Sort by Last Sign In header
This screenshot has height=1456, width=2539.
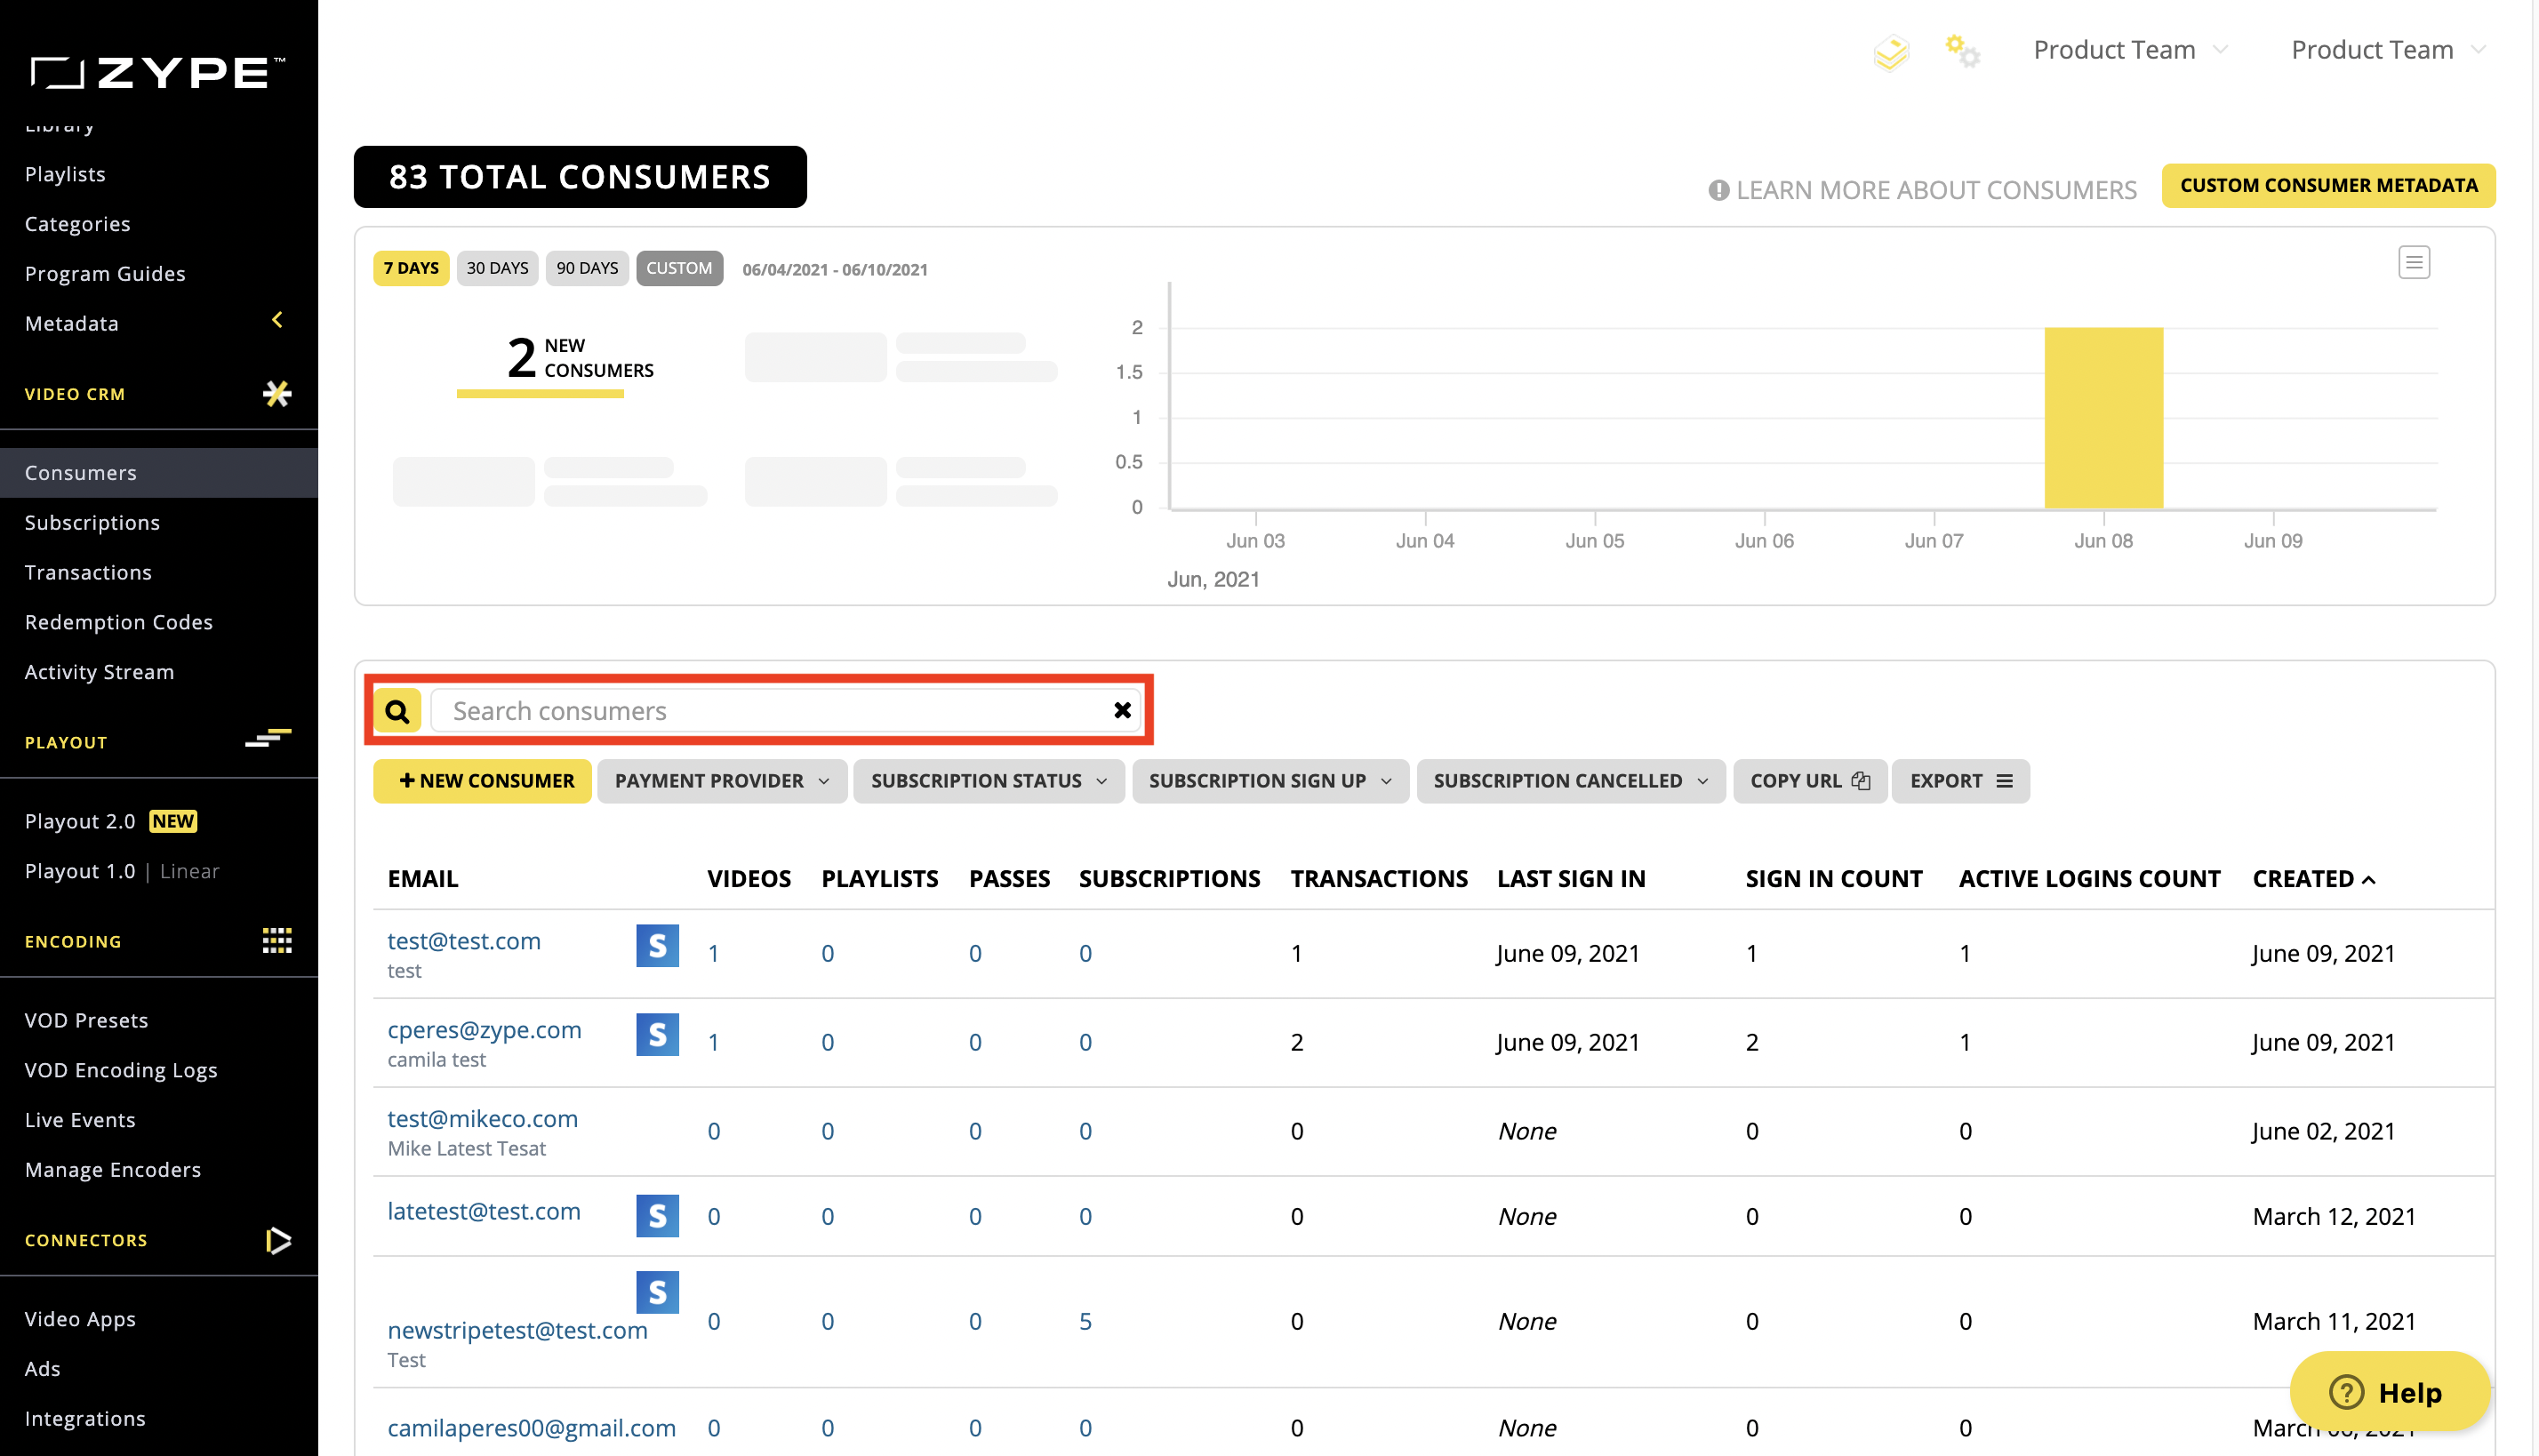pyautogui.click(x=1571, y=879)
